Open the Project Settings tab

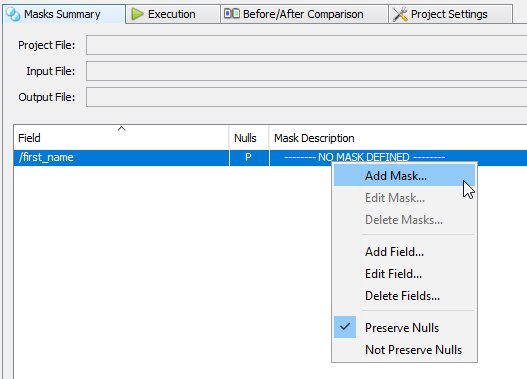pyautogui.click(x=450, y=14)
